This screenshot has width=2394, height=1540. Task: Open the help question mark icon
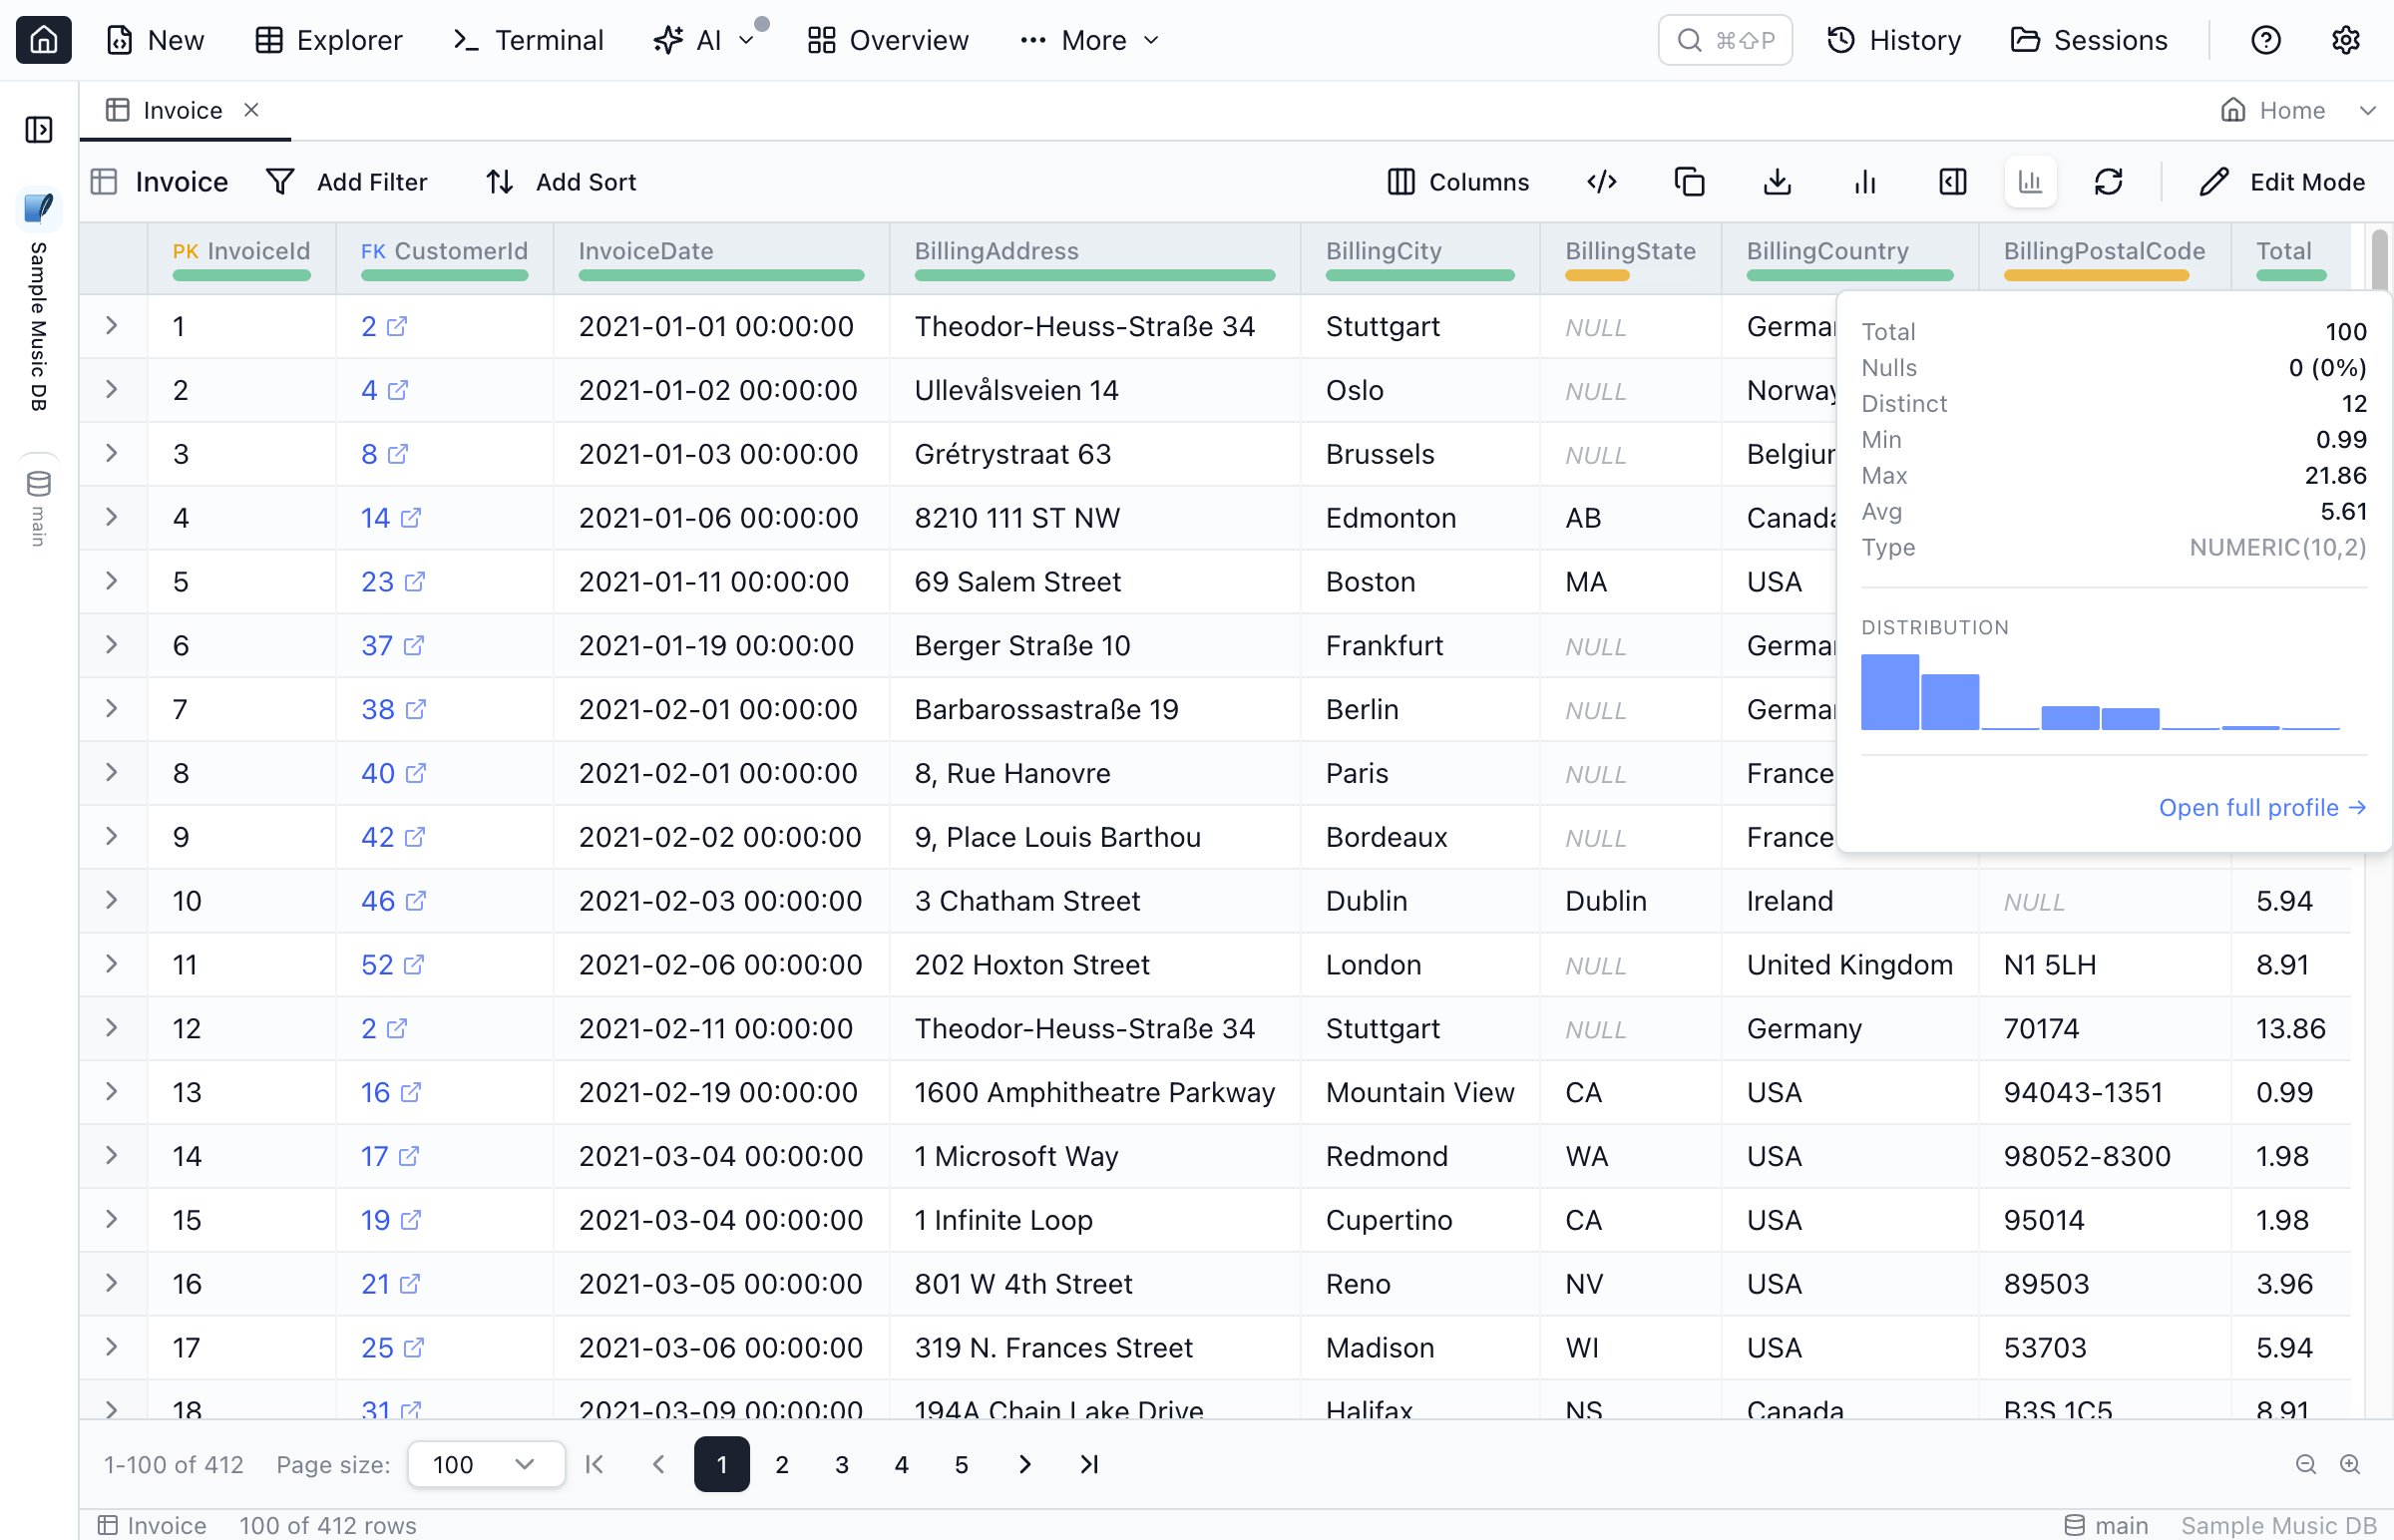(2266, 40)
